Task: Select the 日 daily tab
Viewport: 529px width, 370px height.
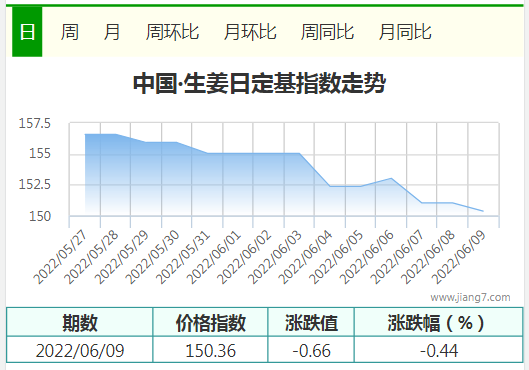Action: 27,32
